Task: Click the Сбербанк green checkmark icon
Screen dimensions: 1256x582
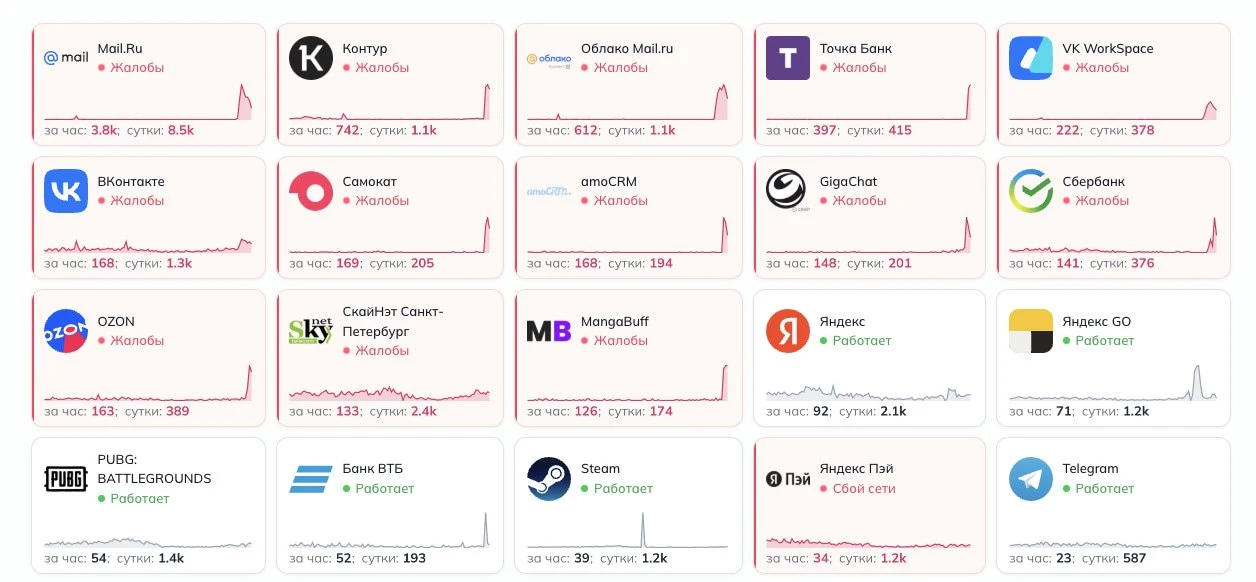Action: (x=1031, y=191)
